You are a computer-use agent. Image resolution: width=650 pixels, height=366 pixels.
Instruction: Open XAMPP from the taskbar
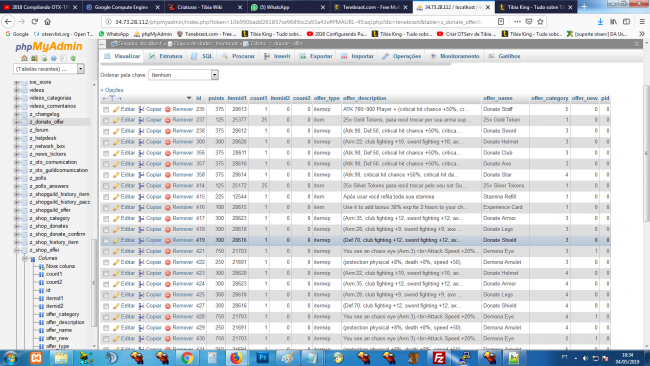click(x=36, y=358)
